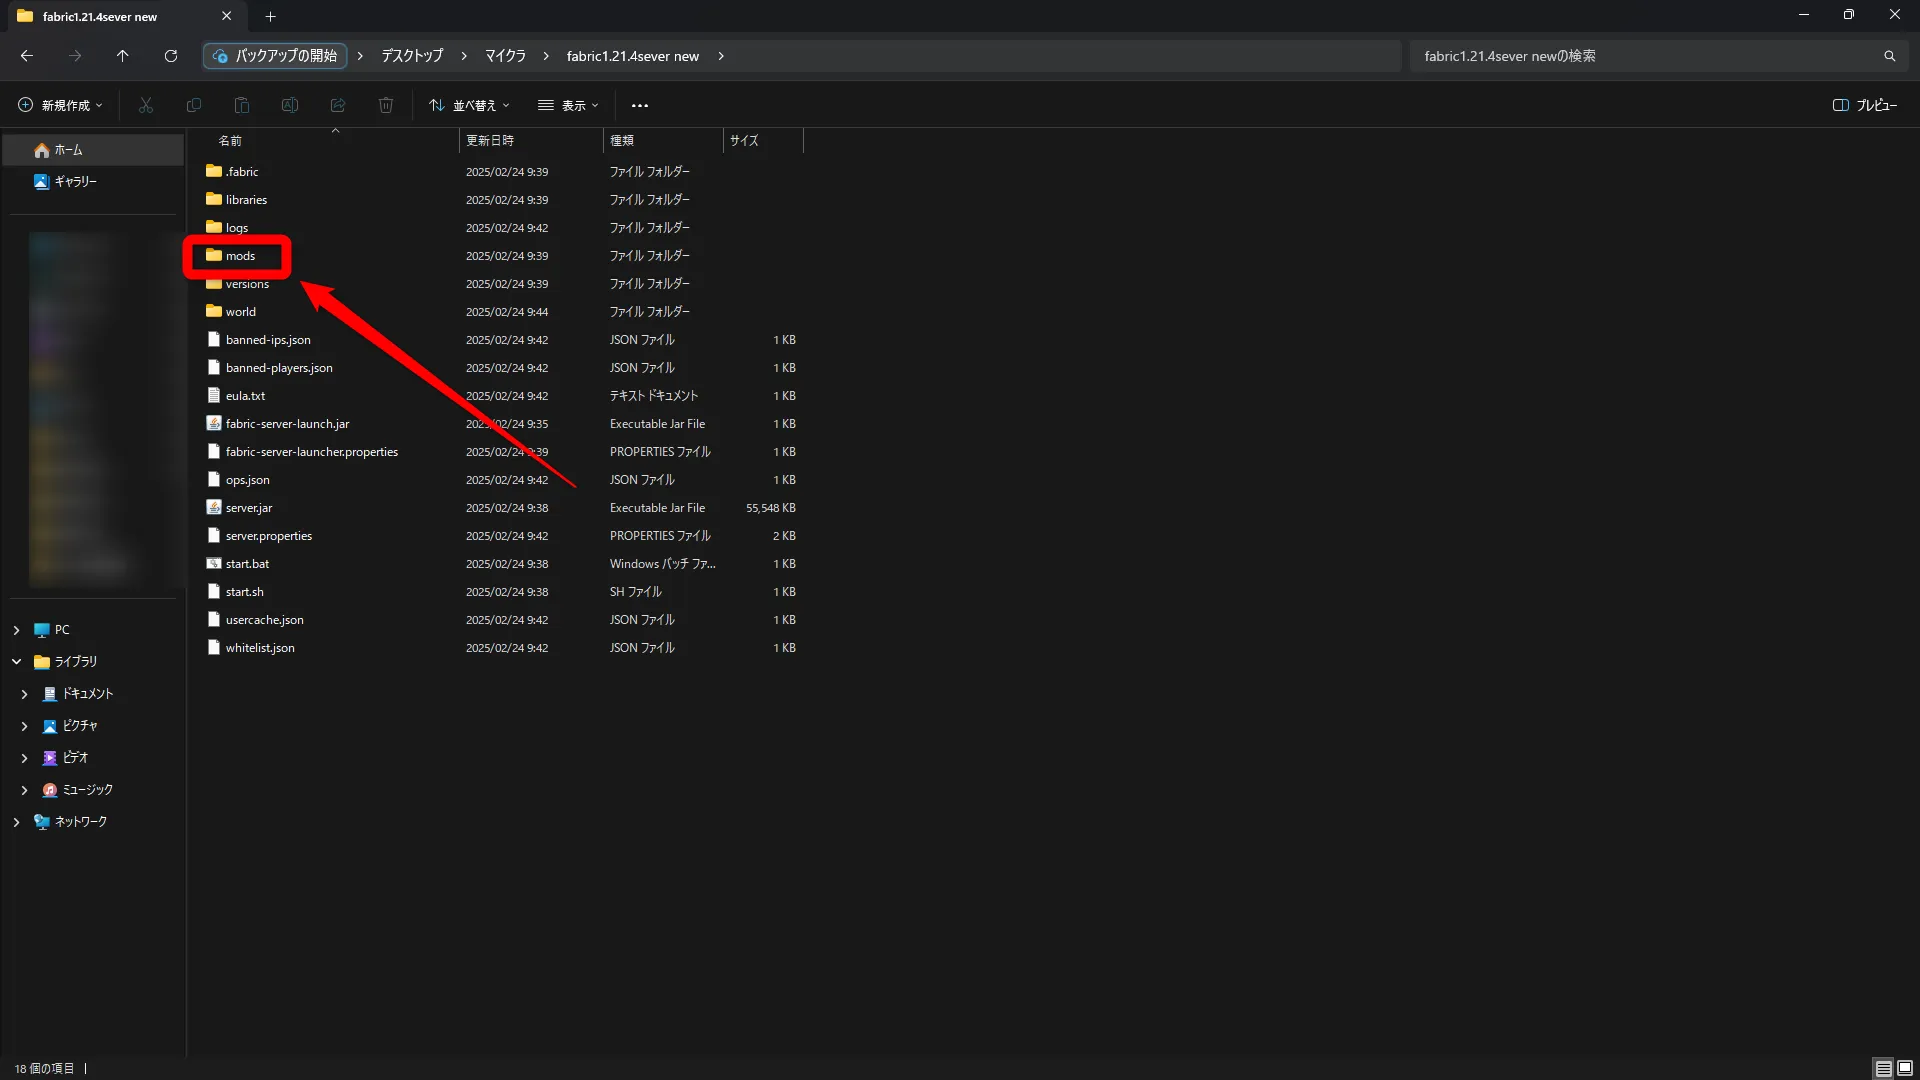
Task: Open the 並べ替え sort dropdown
Action: coord(469,105)
